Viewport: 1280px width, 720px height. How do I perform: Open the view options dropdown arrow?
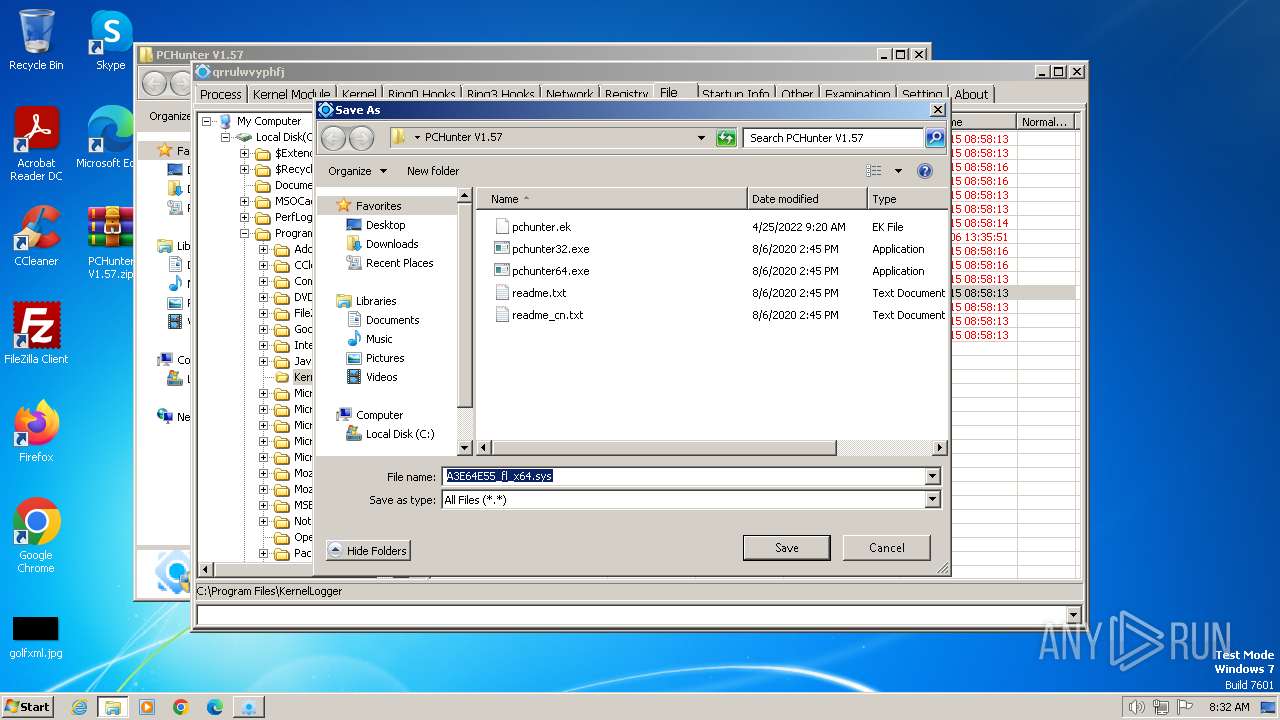[898, 171]
